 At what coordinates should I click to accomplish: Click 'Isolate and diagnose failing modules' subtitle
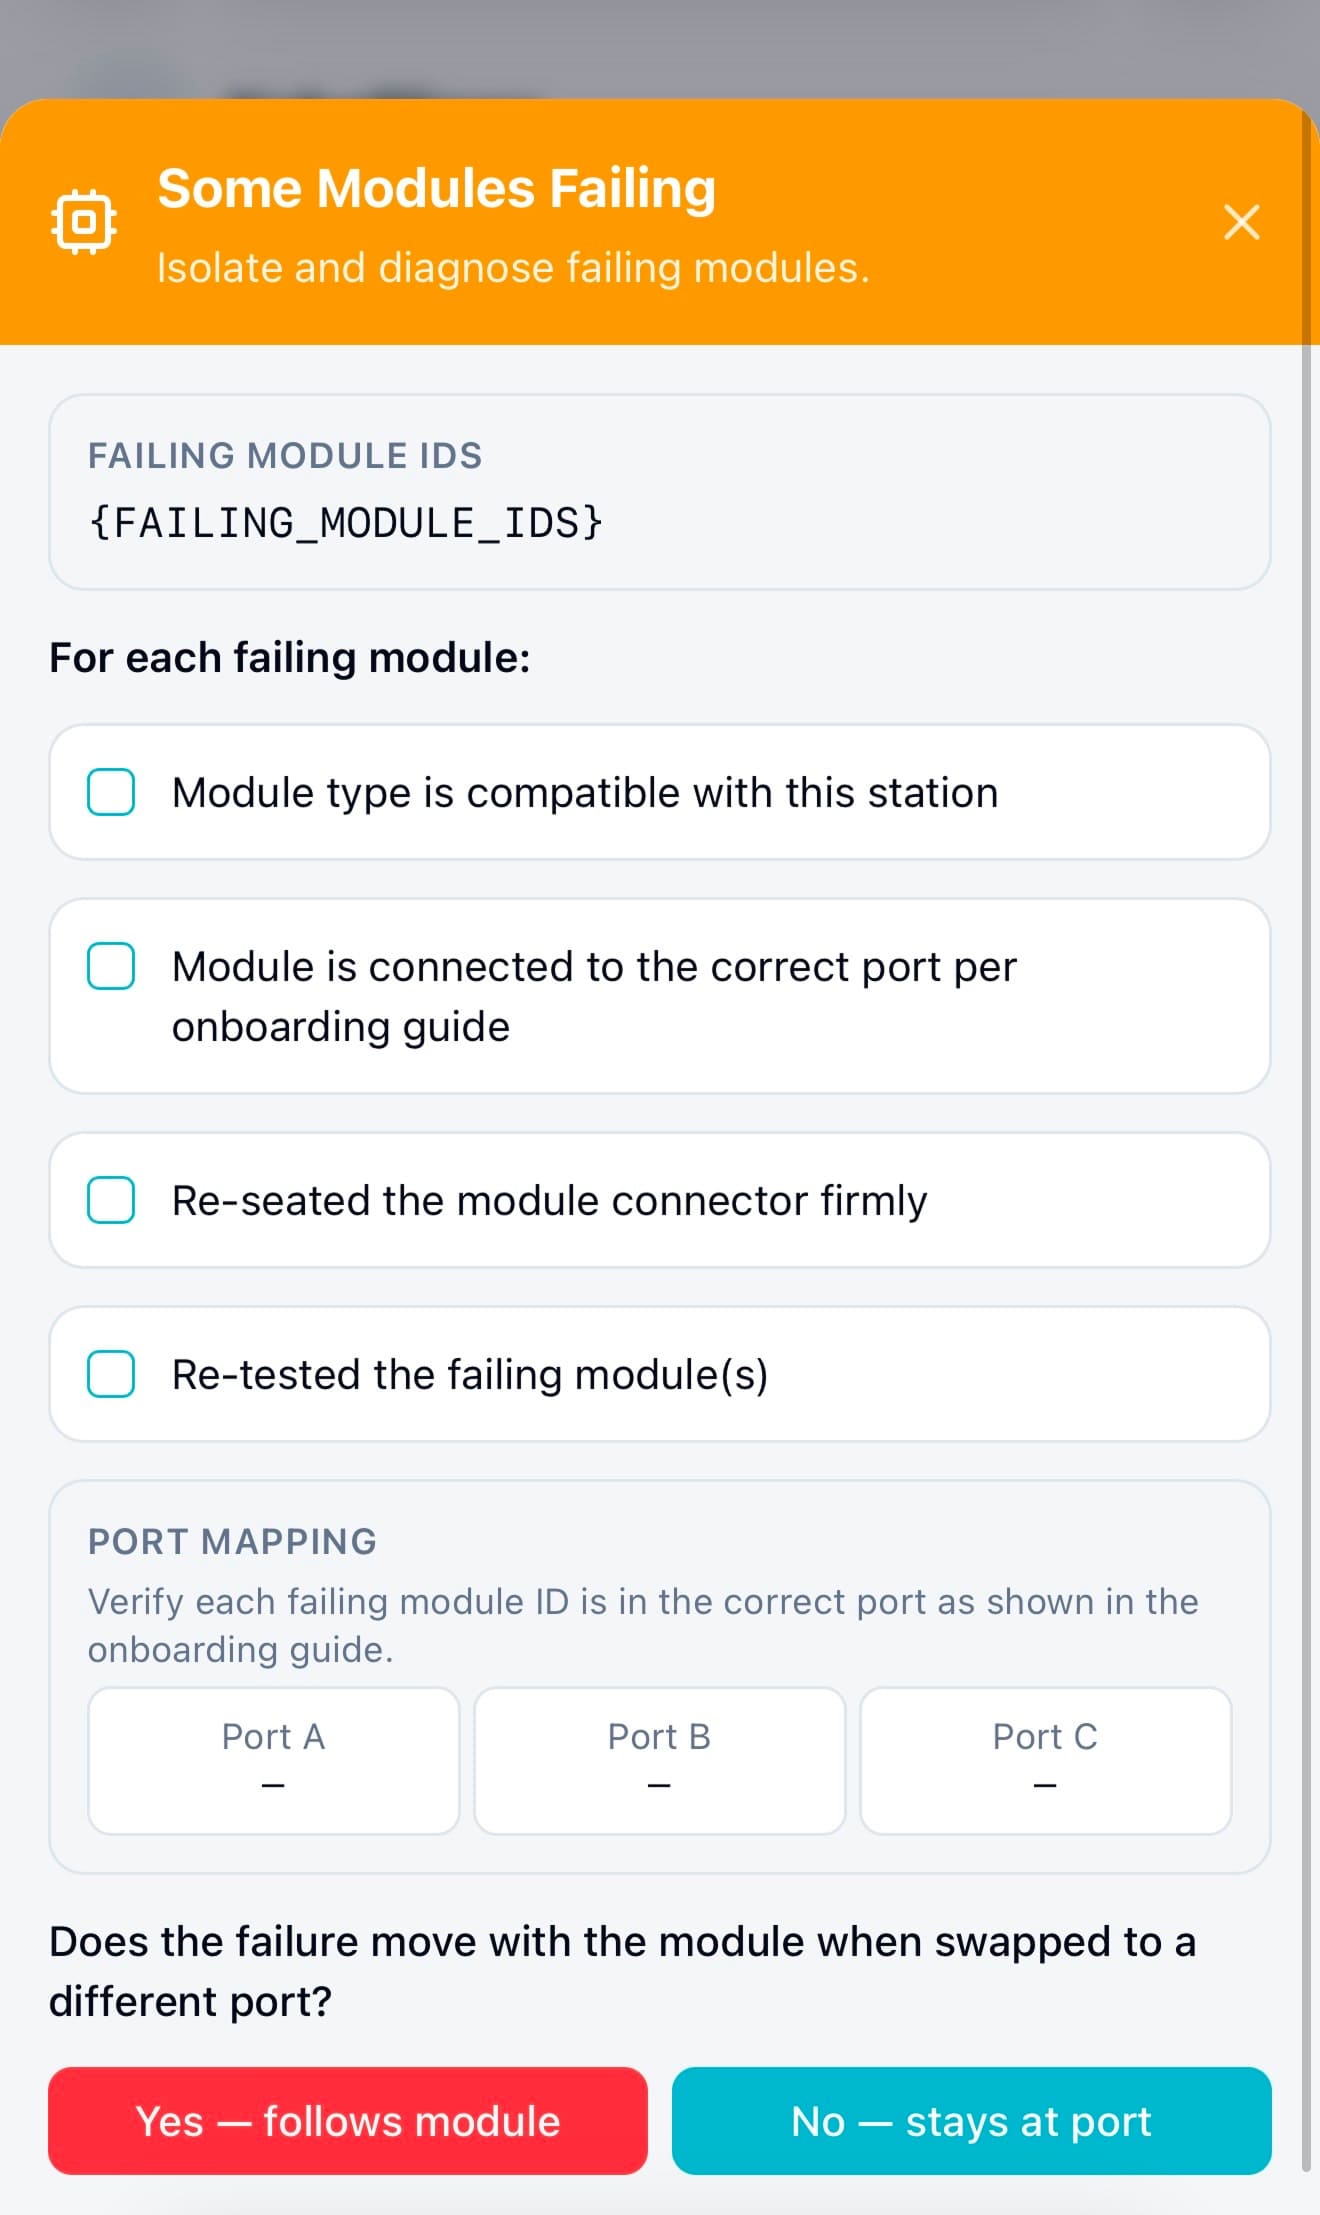[x=513, y=268]
